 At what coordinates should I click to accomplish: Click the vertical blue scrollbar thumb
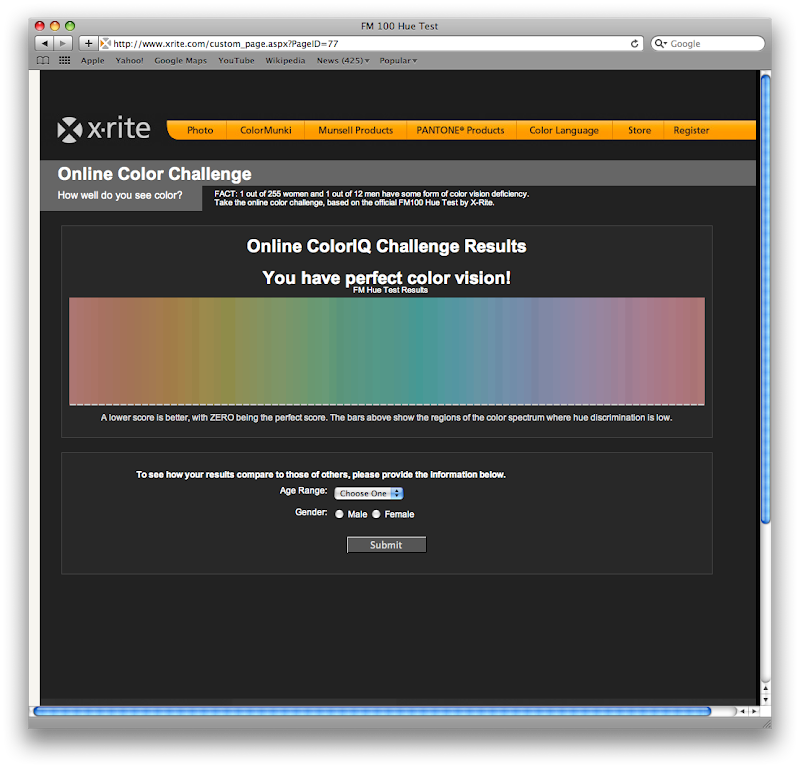(x=765, y=299)
